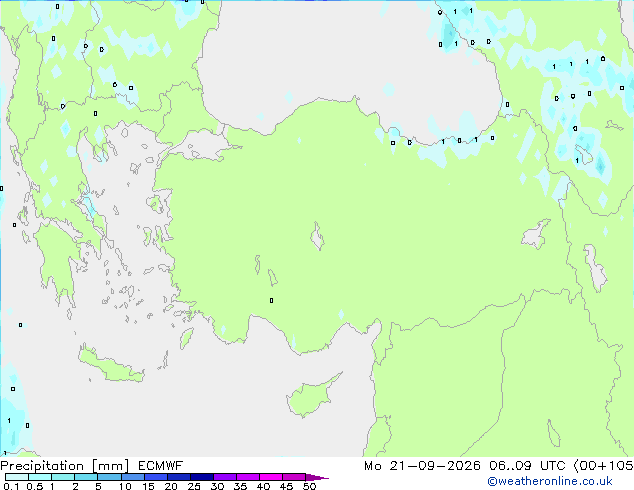Select the island of Crete on map
Screen dimensions: 634x490
click(111, 364)
